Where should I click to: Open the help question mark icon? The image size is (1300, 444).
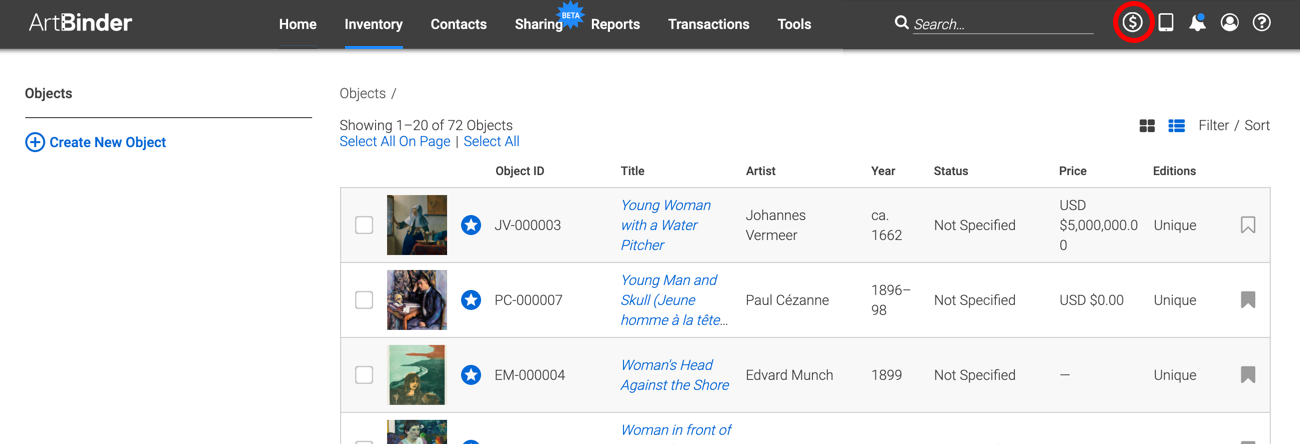pos(1262,22)
